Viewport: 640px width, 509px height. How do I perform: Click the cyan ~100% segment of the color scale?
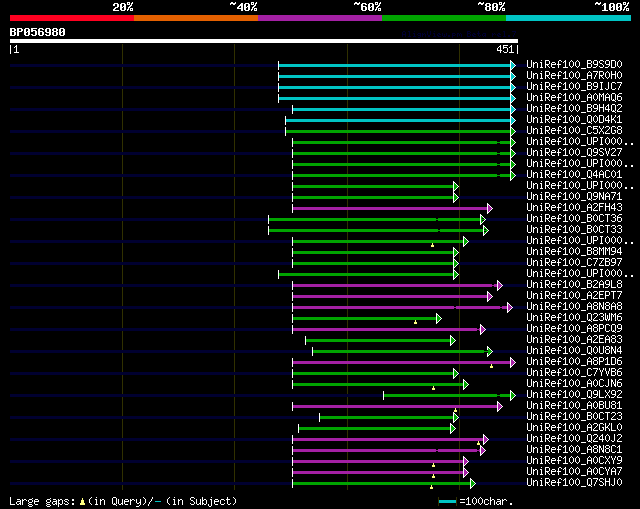(x=569, y=18)
